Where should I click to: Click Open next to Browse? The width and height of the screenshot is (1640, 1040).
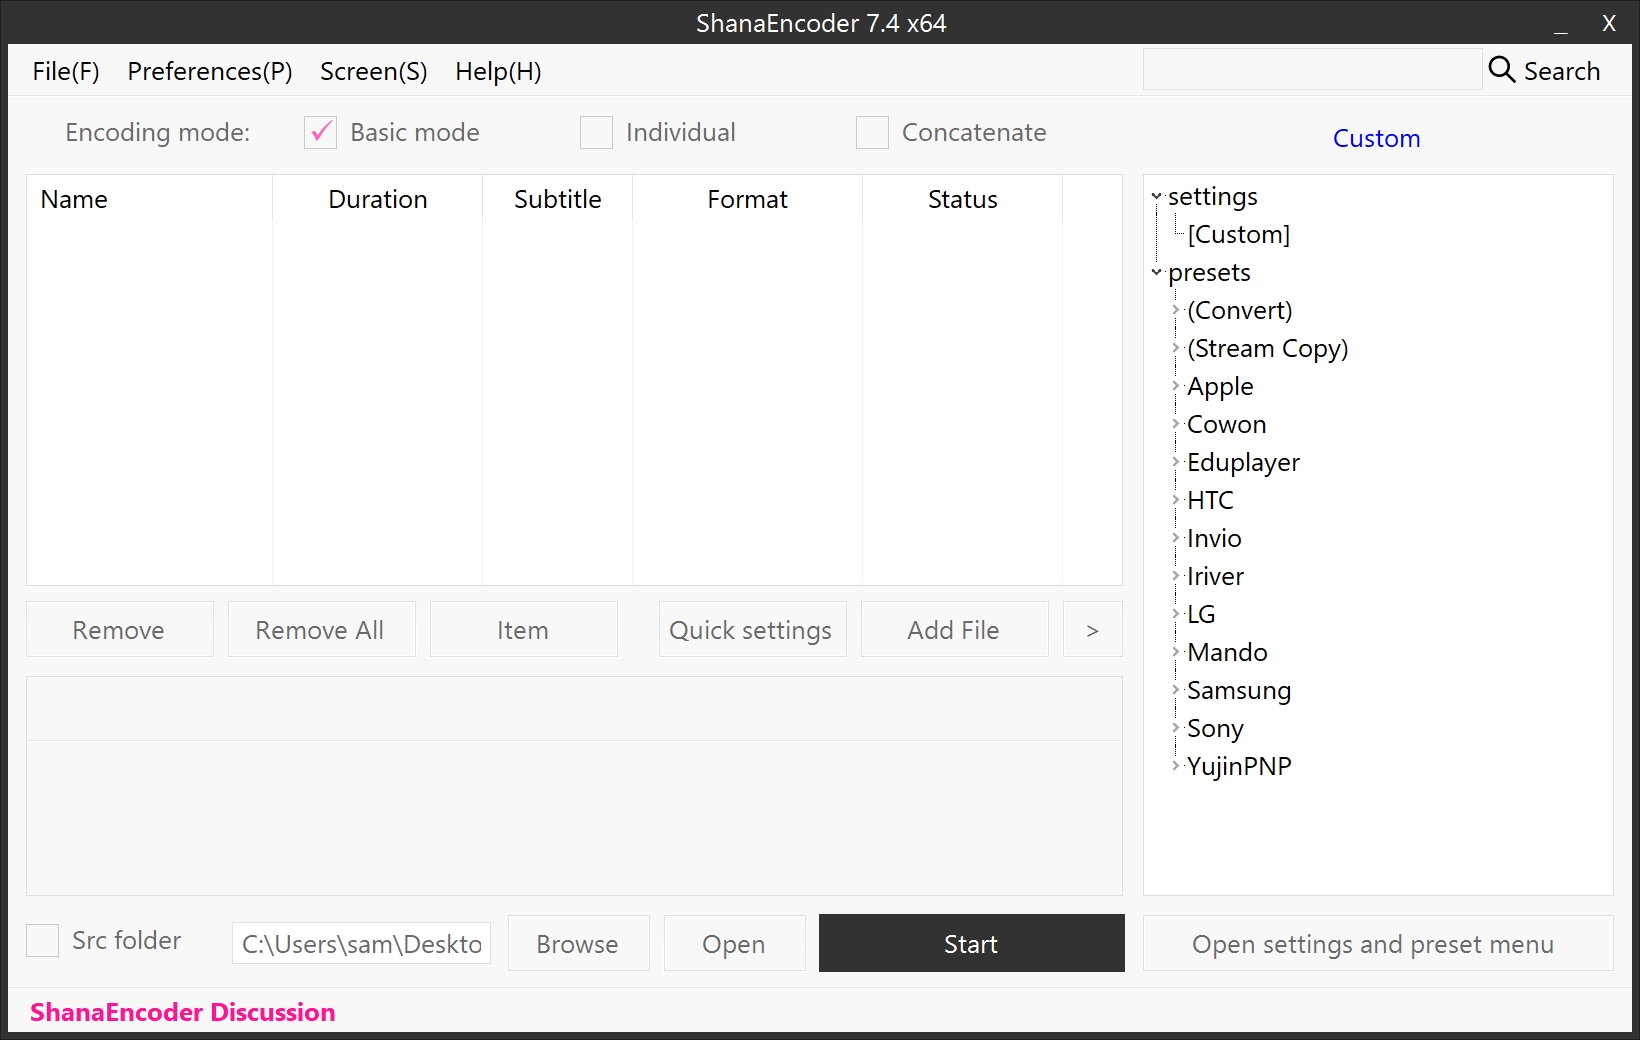735,943
